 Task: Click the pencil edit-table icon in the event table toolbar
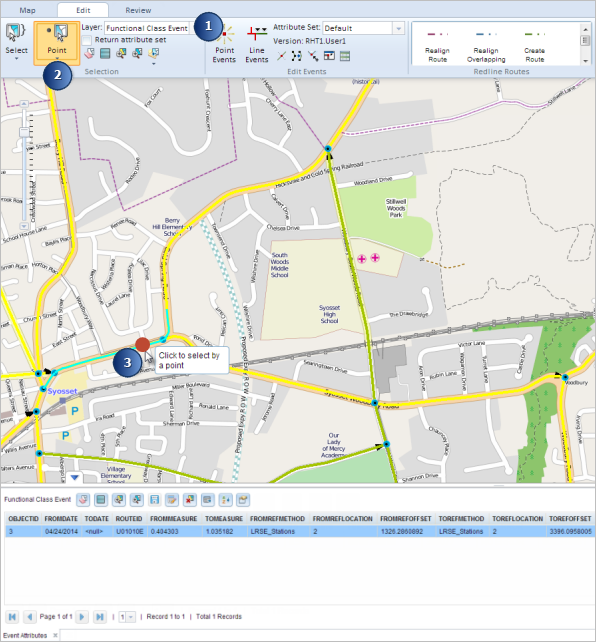coord(172,500)
